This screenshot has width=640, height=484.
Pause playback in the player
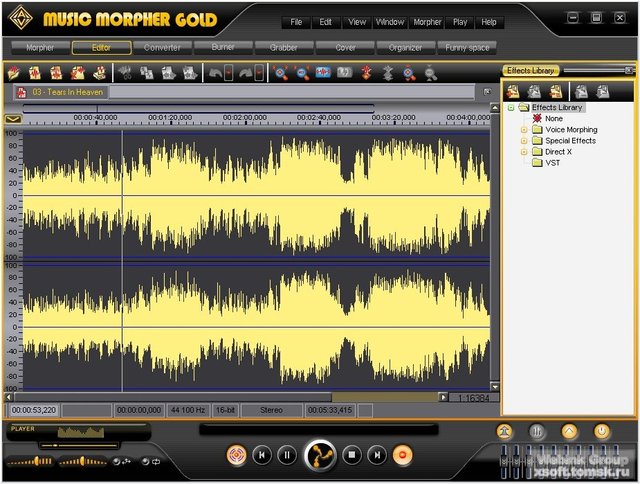coord(287,455)
